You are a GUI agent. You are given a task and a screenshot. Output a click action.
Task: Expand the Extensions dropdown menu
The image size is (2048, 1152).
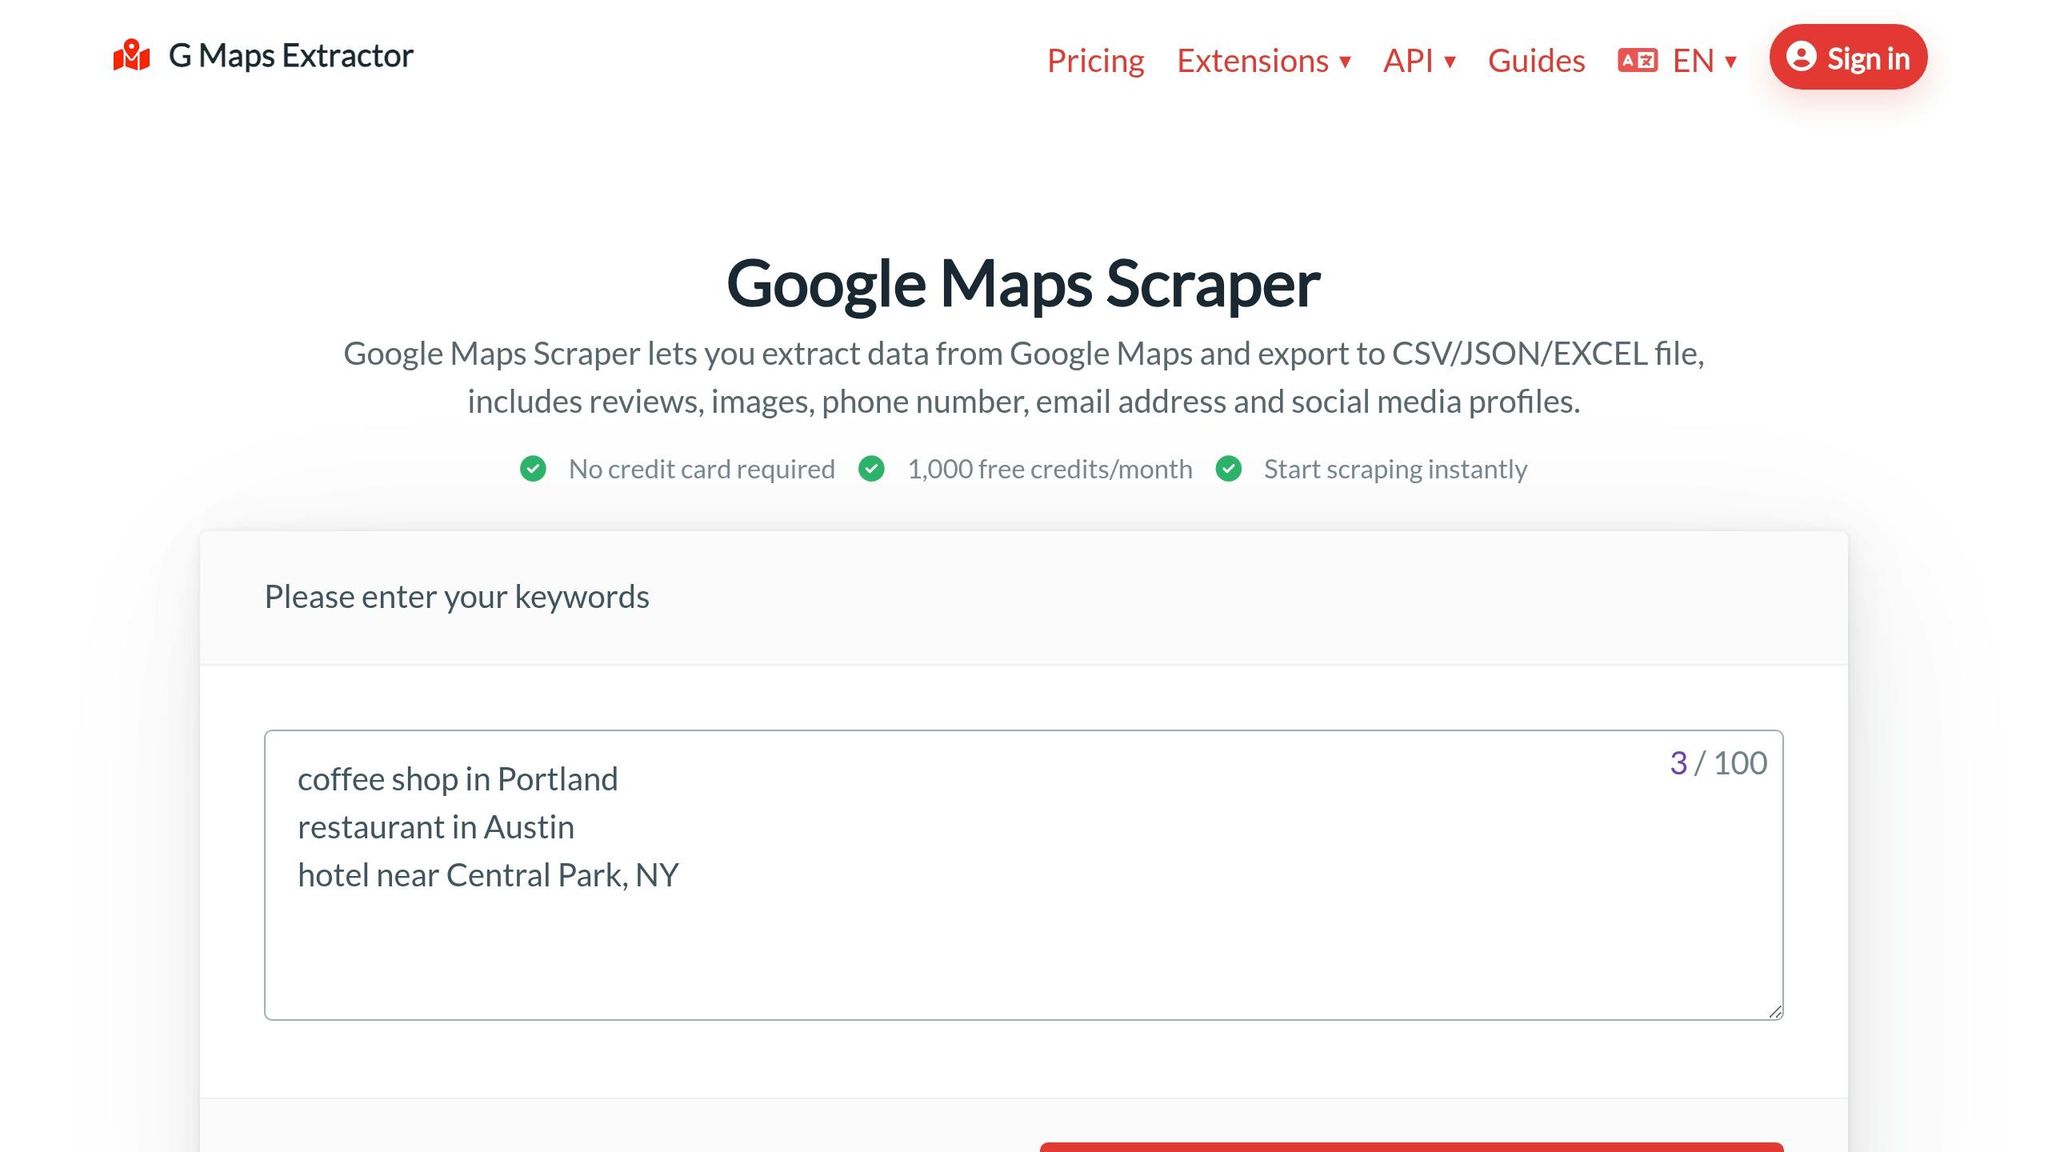tap(1264, 60)
